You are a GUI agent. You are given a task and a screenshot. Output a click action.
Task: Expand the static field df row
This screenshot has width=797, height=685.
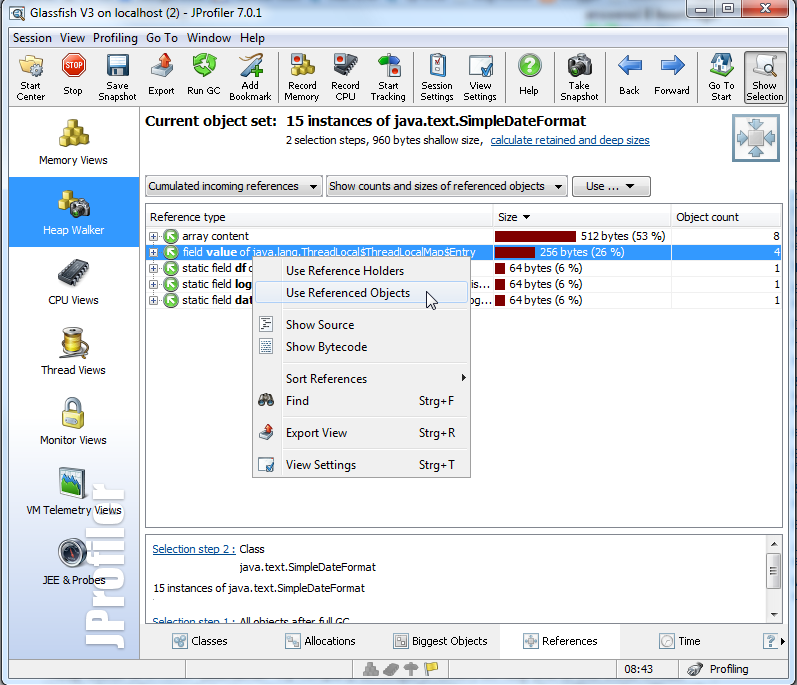154,268
